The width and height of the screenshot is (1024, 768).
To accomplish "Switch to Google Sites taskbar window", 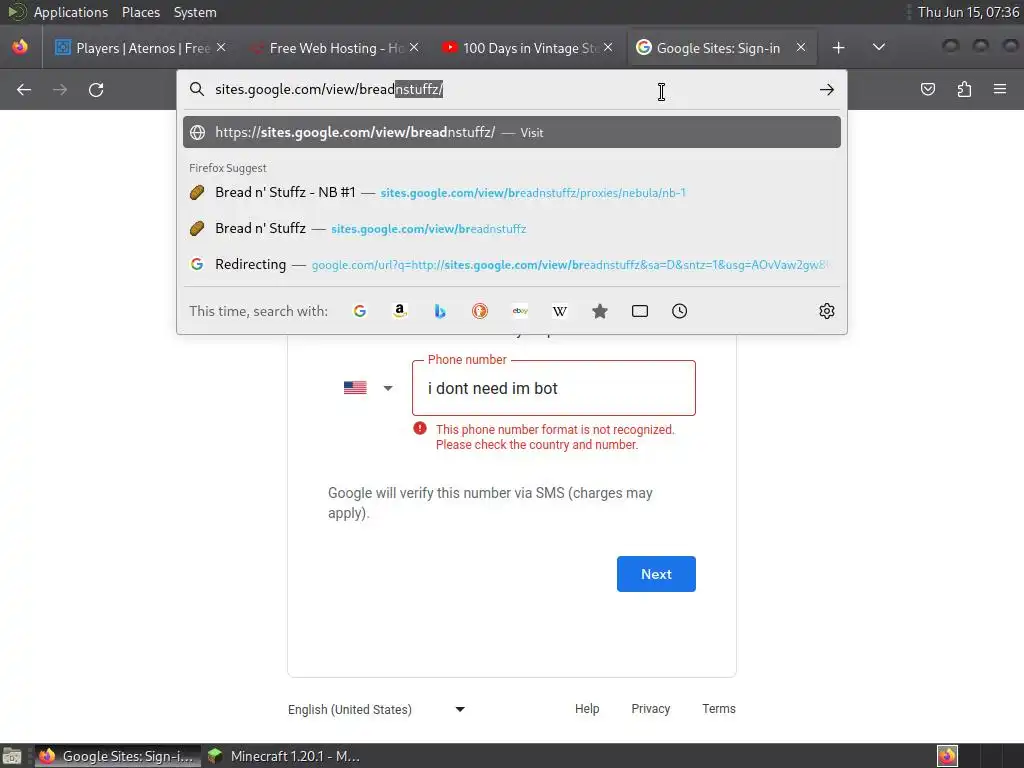I will [x=118, y=756].
